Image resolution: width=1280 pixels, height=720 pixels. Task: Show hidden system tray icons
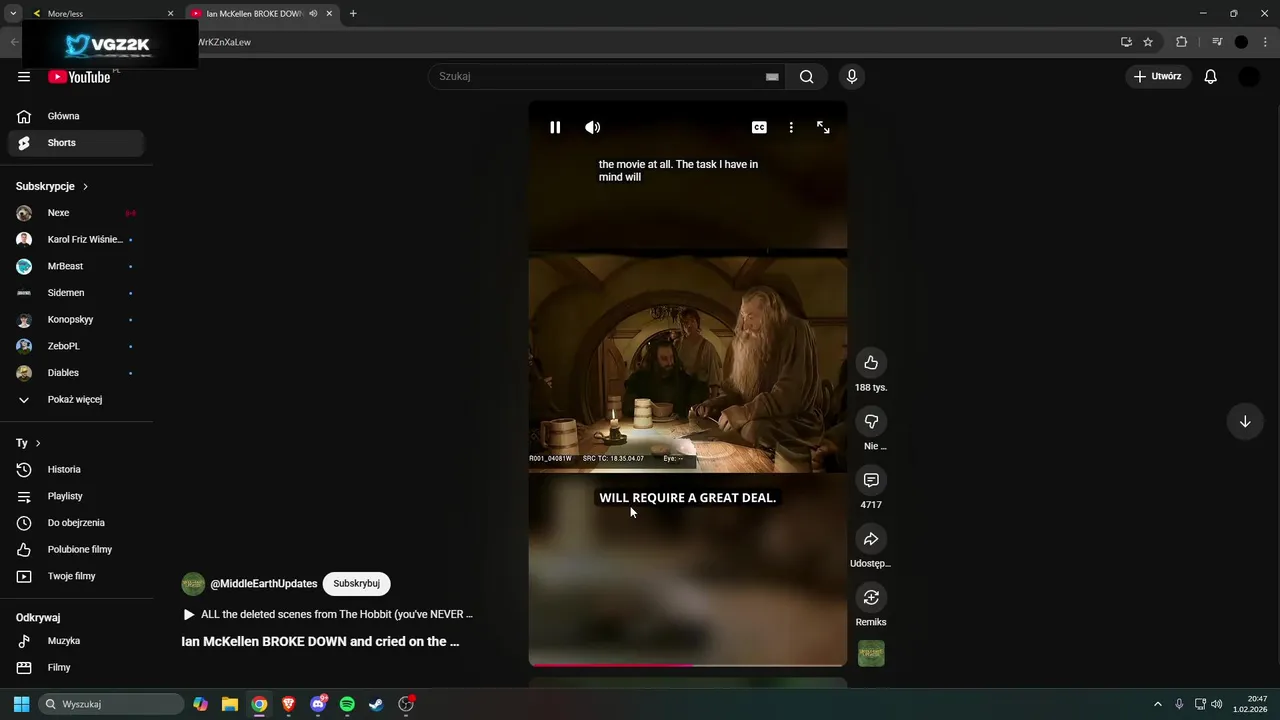(1158, 704)
